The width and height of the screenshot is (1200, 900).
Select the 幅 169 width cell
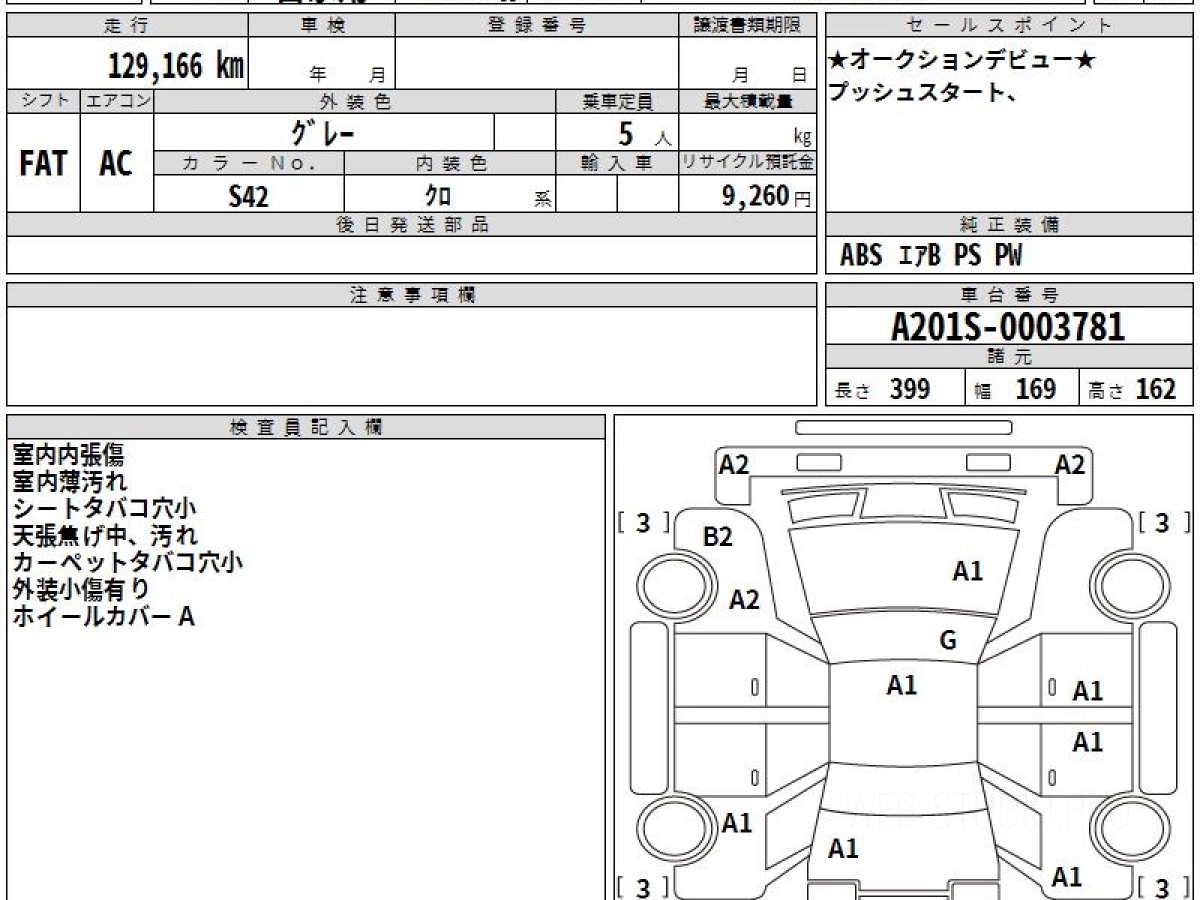click(1022, 389)
